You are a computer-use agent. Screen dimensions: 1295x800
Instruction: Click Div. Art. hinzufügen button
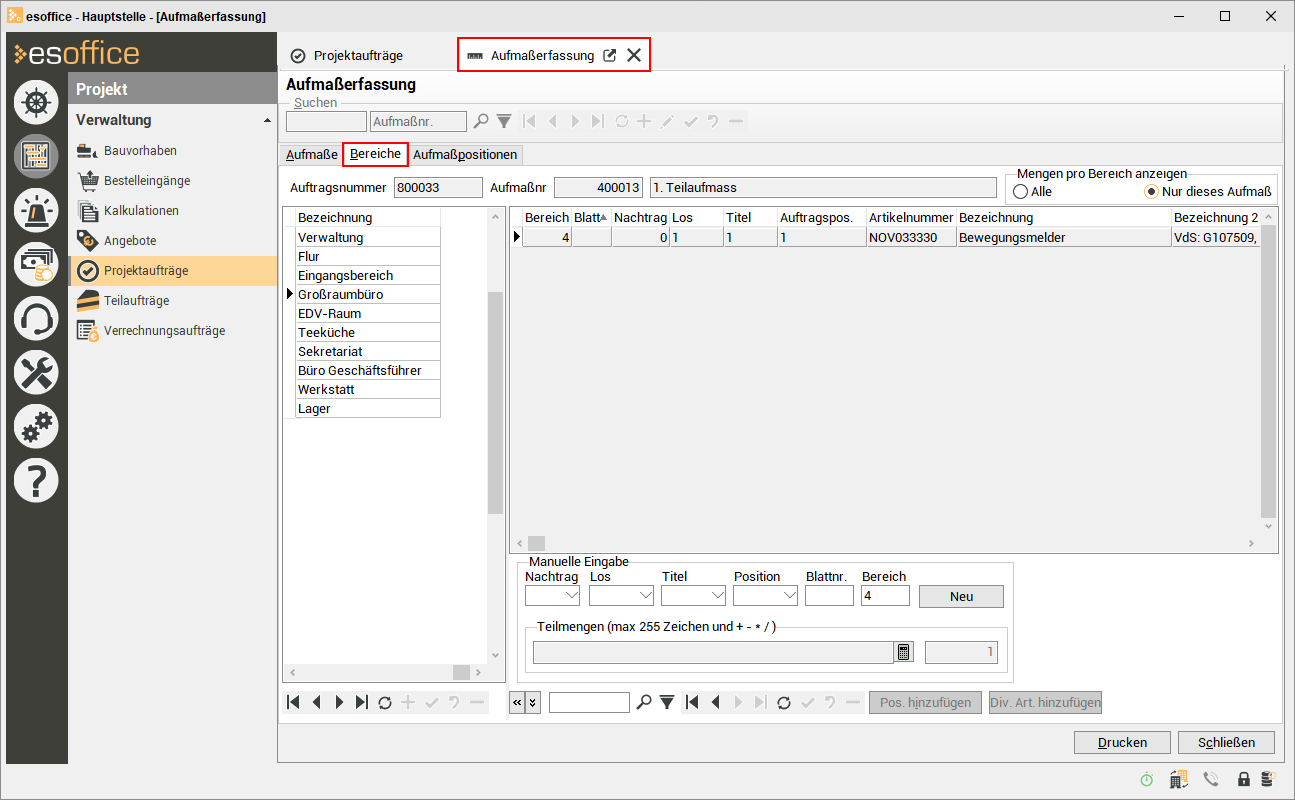(x=1045, y=702)
